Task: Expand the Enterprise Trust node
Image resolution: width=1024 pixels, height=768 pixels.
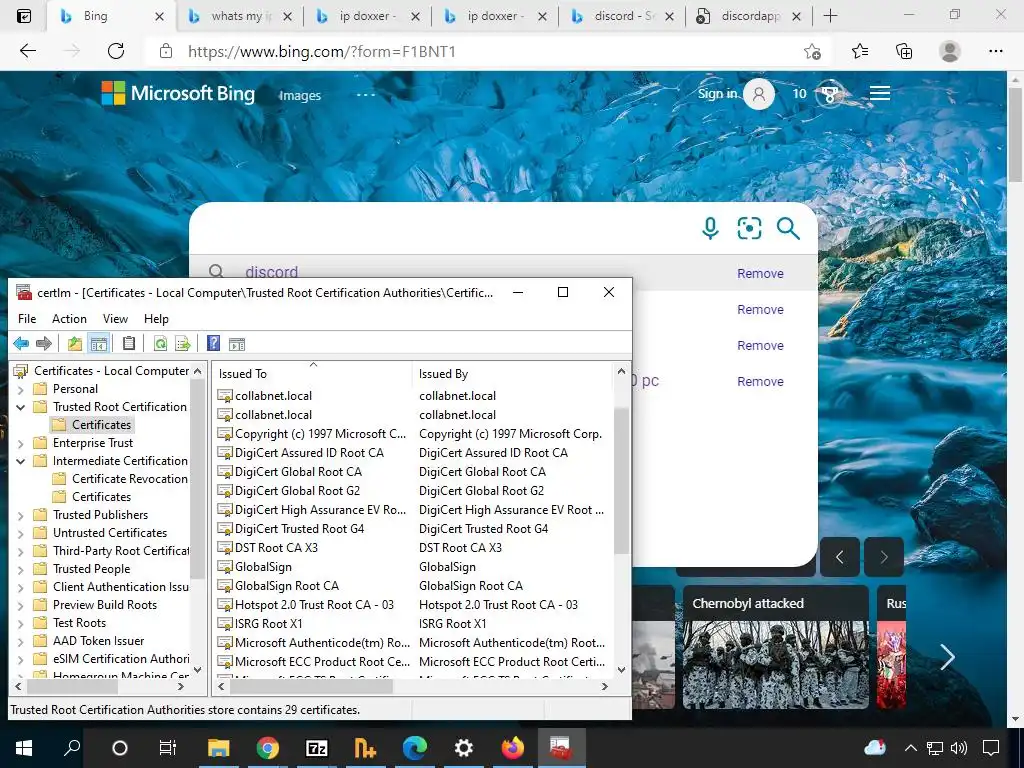Action: [x=20, y=443]
